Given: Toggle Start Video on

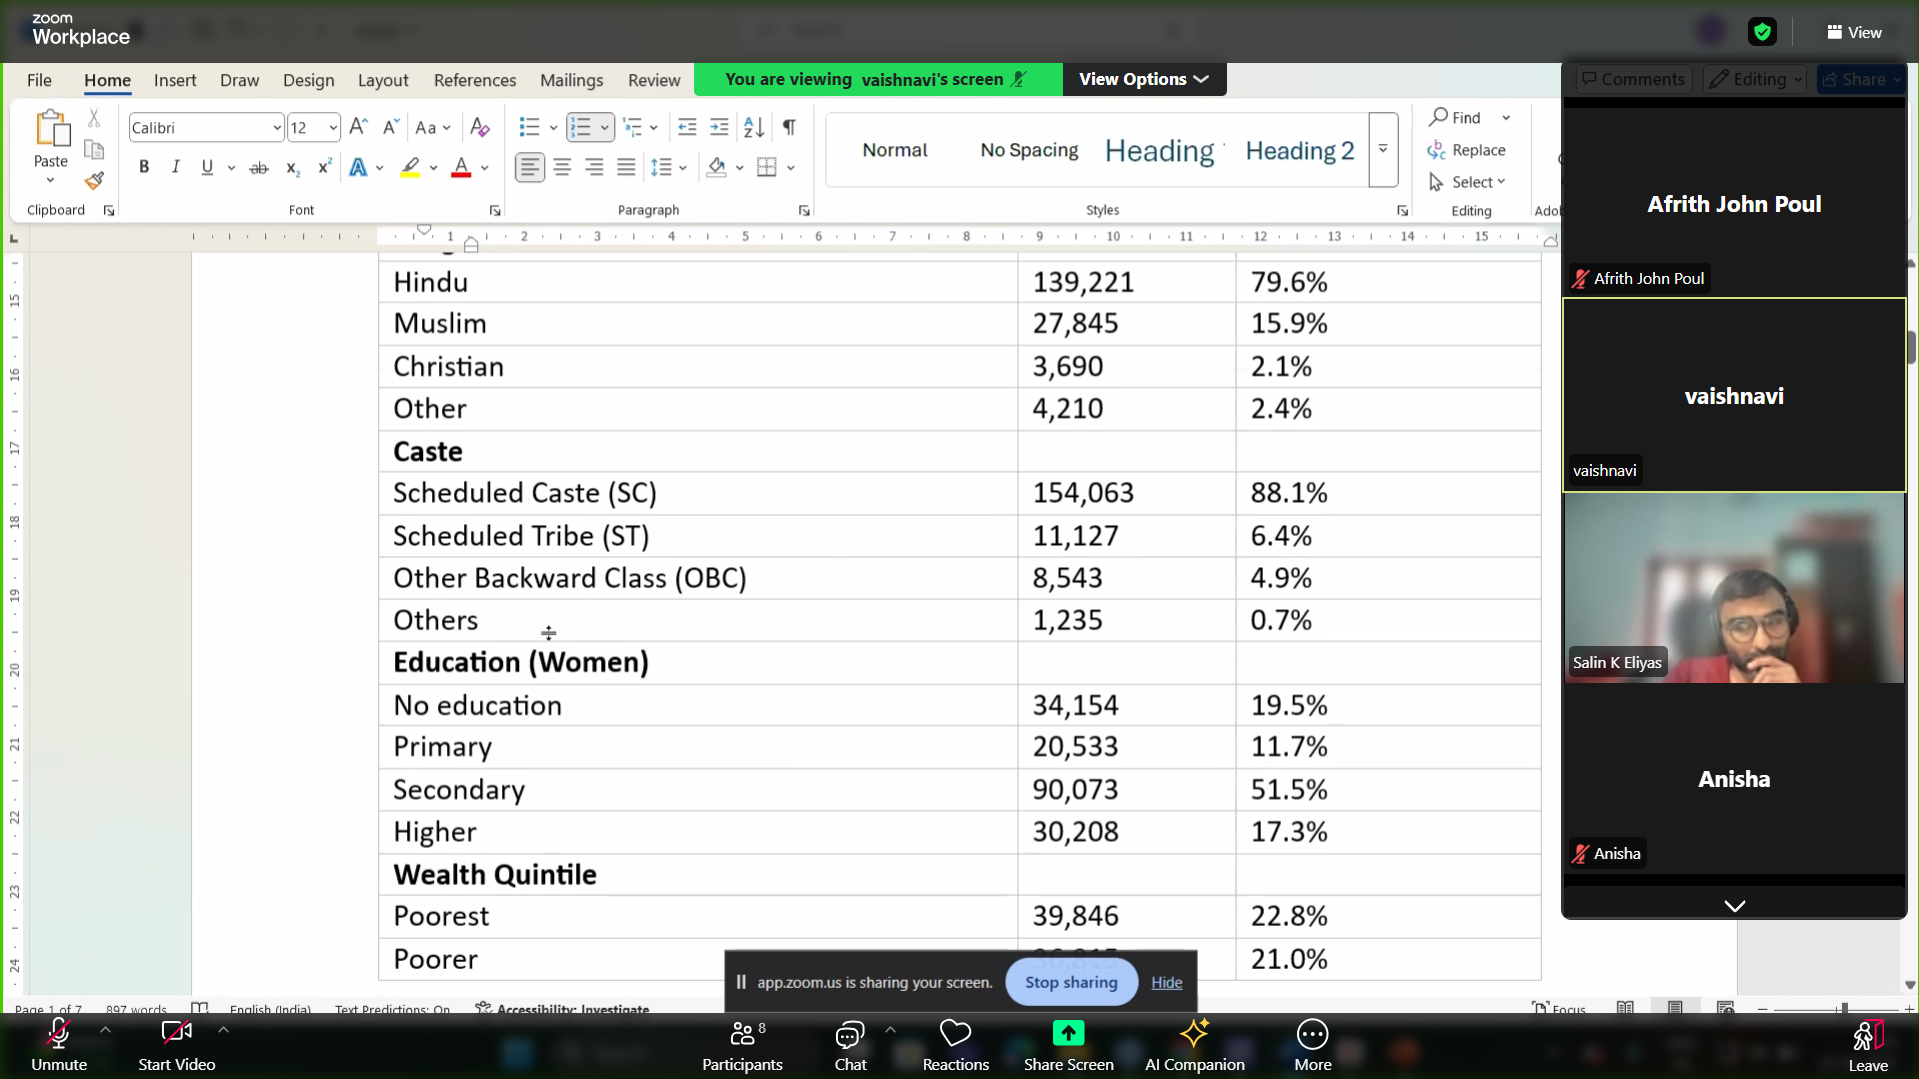Looking at the screenshot, I should [x=176, y=1044].
